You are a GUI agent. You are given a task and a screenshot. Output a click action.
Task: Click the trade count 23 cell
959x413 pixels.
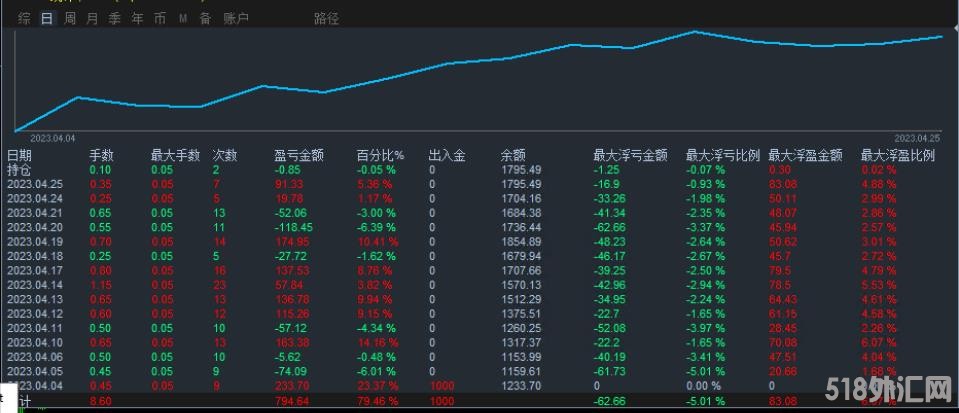point(219,285)
